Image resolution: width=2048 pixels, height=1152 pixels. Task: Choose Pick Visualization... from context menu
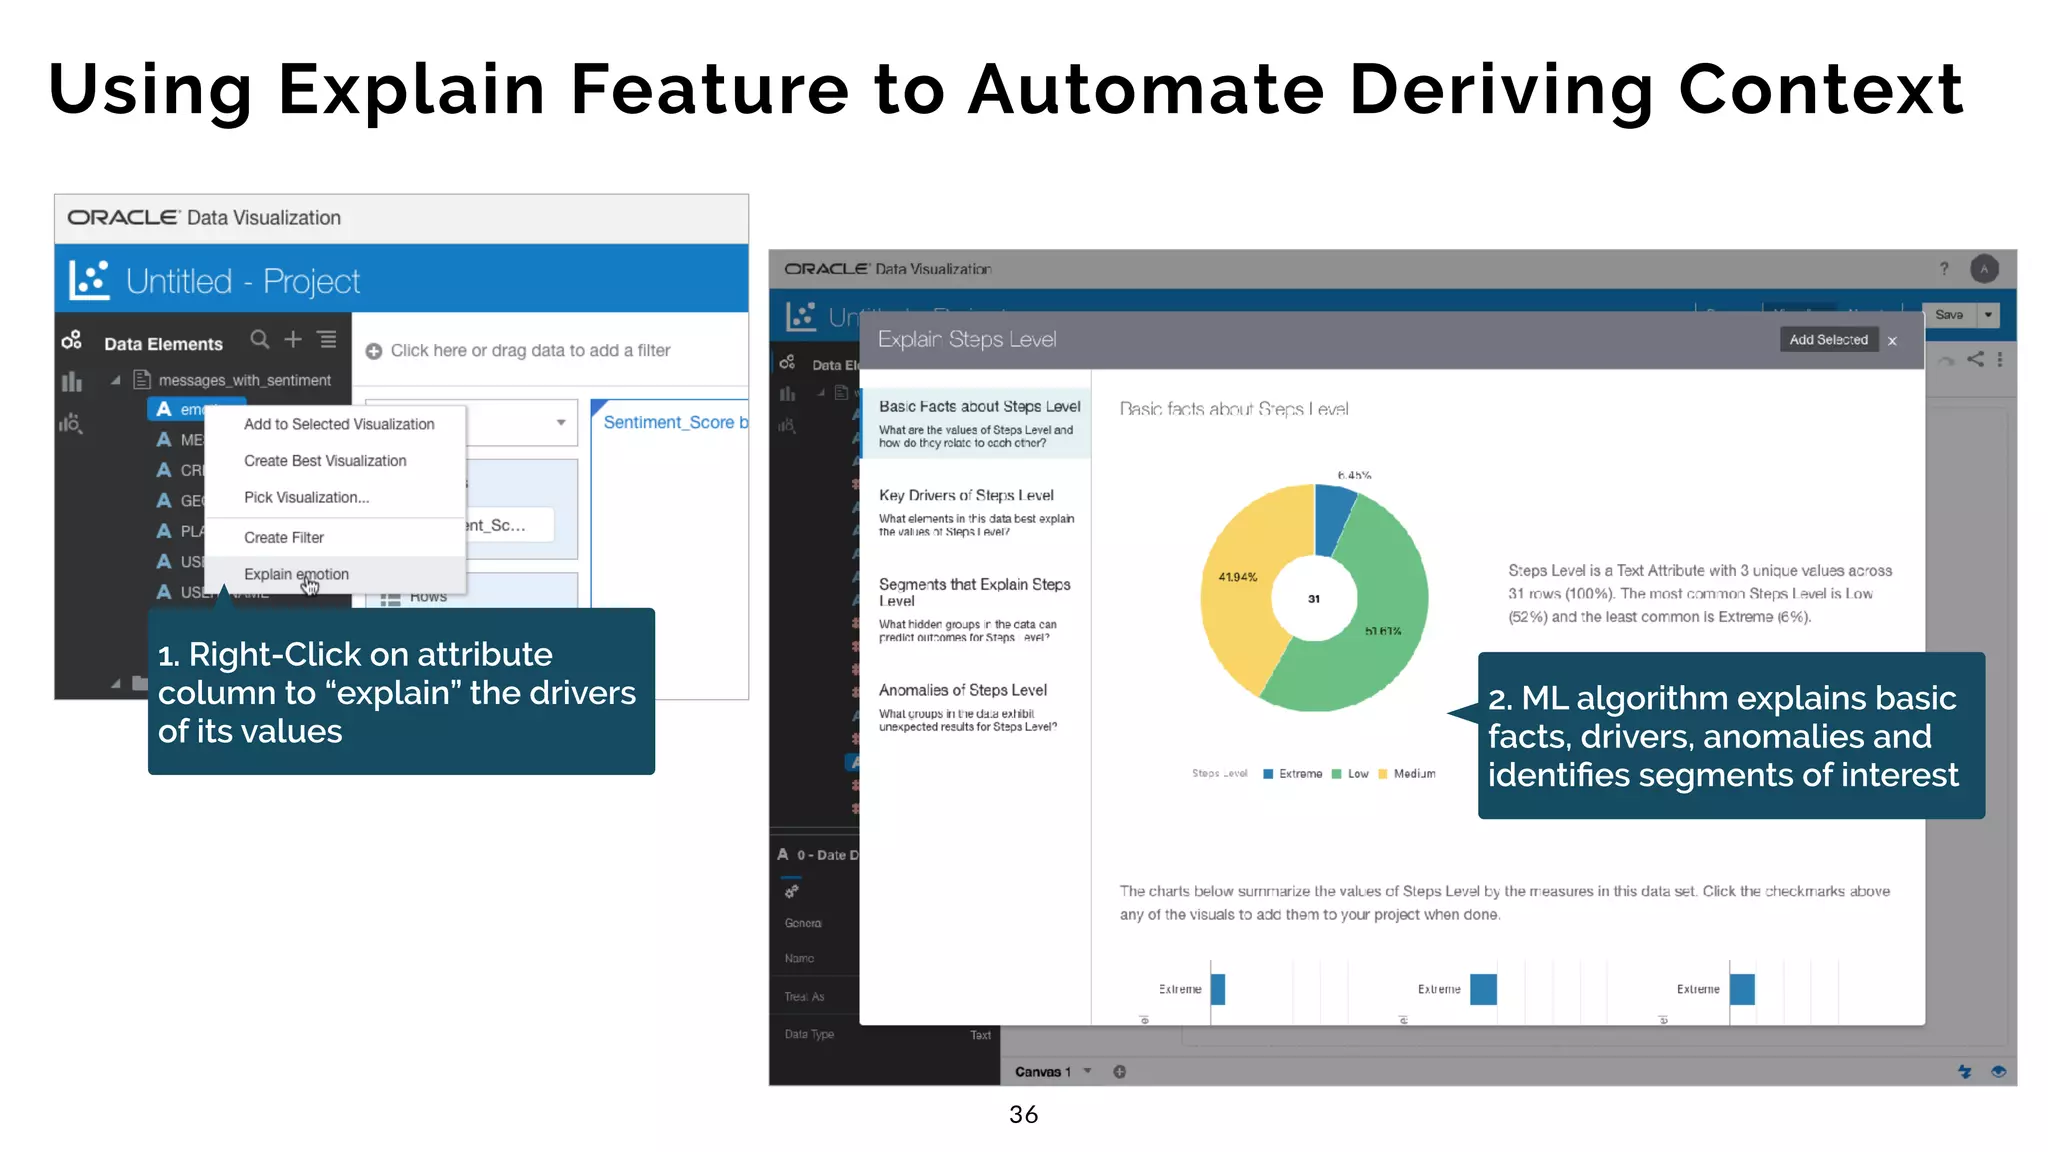point(306,497)
